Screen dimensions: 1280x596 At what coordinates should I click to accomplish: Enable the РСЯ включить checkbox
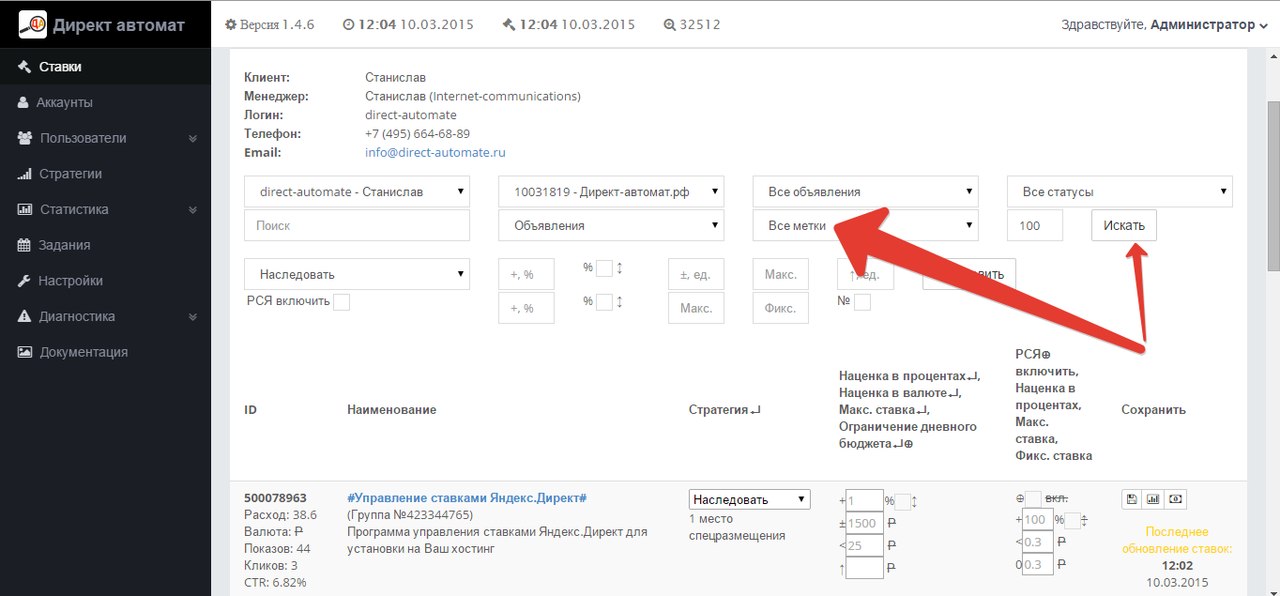(341, 302)
